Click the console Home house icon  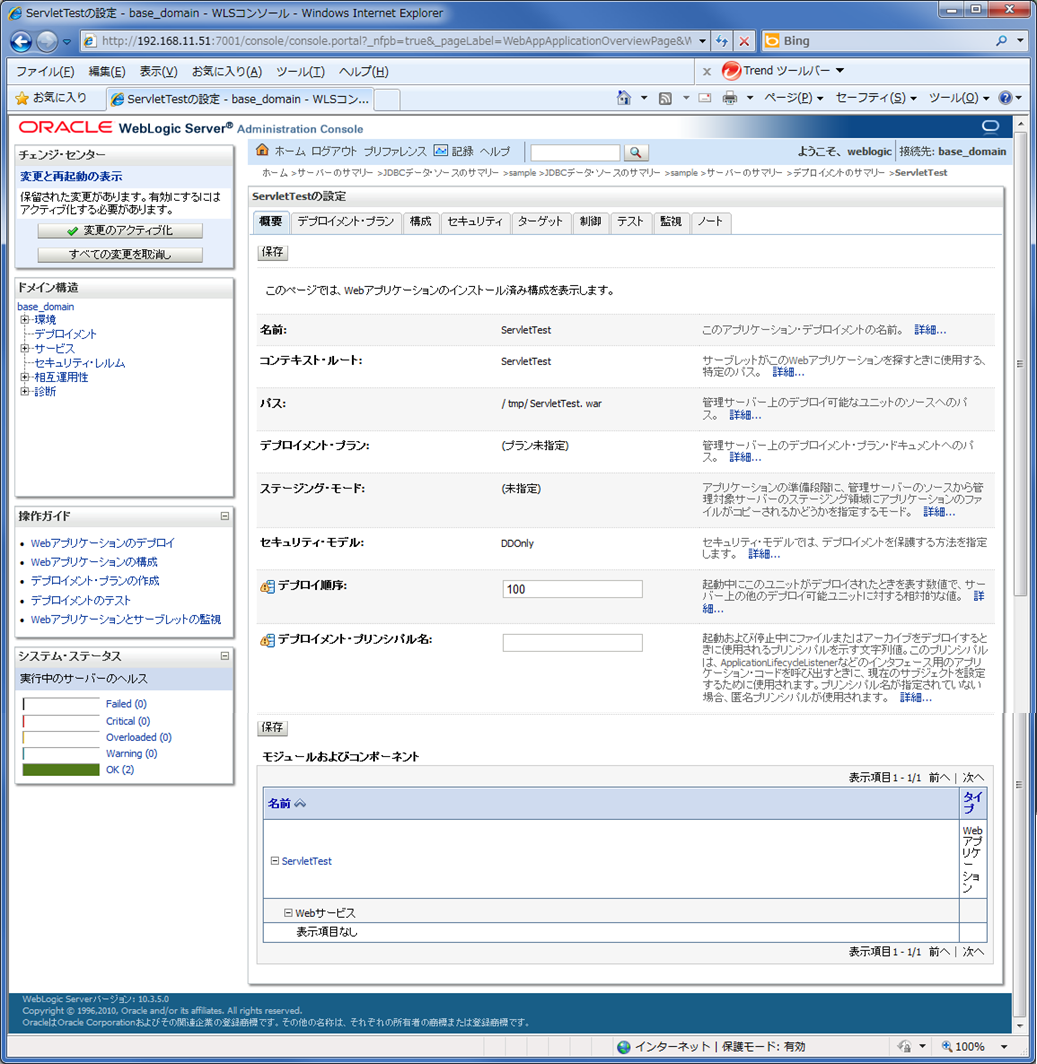click(262, 151)
